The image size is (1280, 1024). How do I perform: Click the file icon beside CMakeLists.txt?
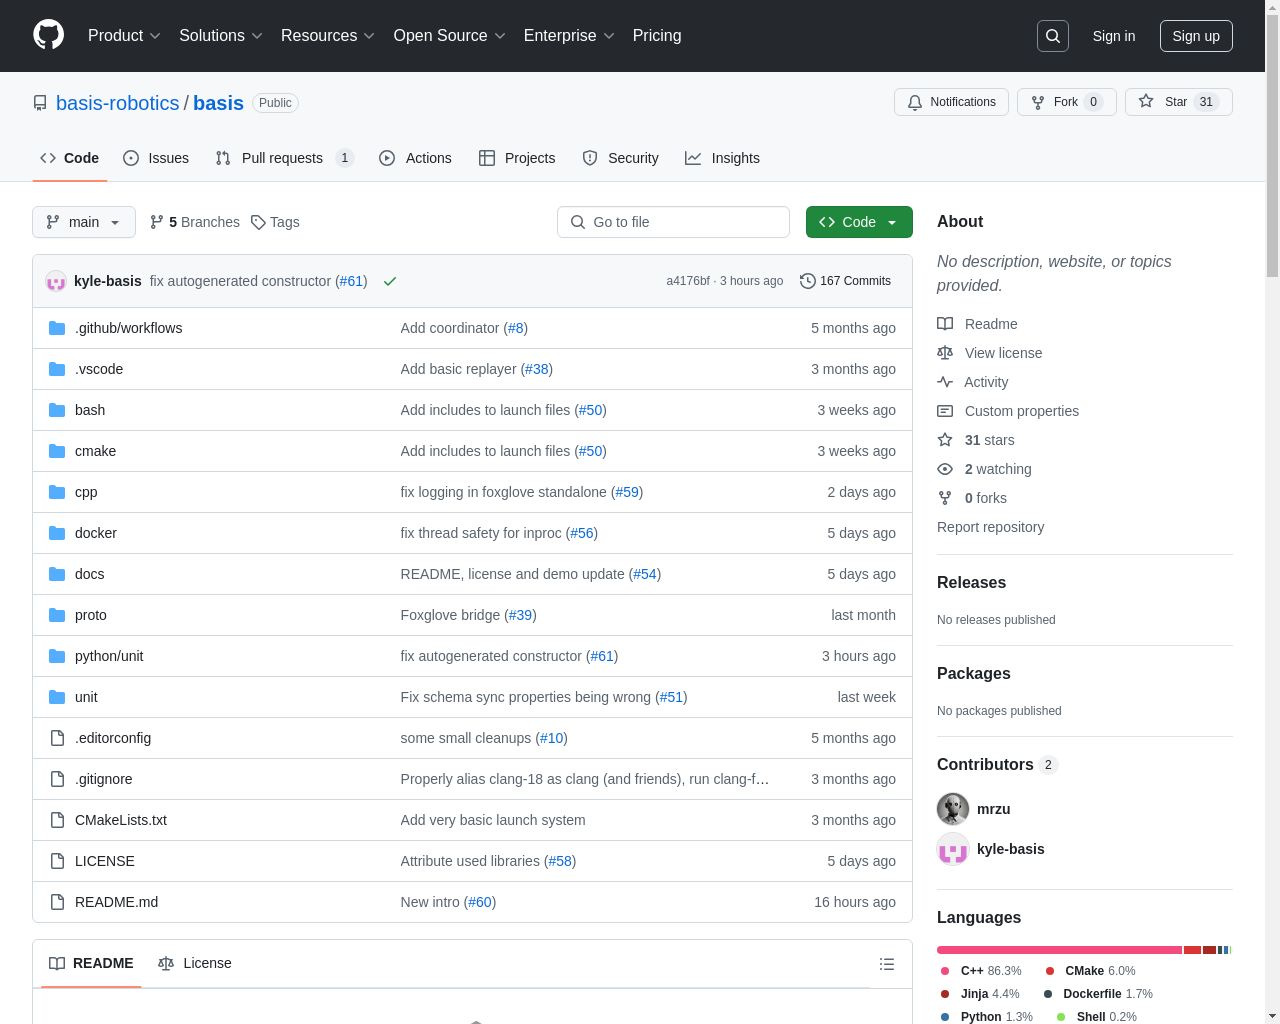[x=57, y=820]
